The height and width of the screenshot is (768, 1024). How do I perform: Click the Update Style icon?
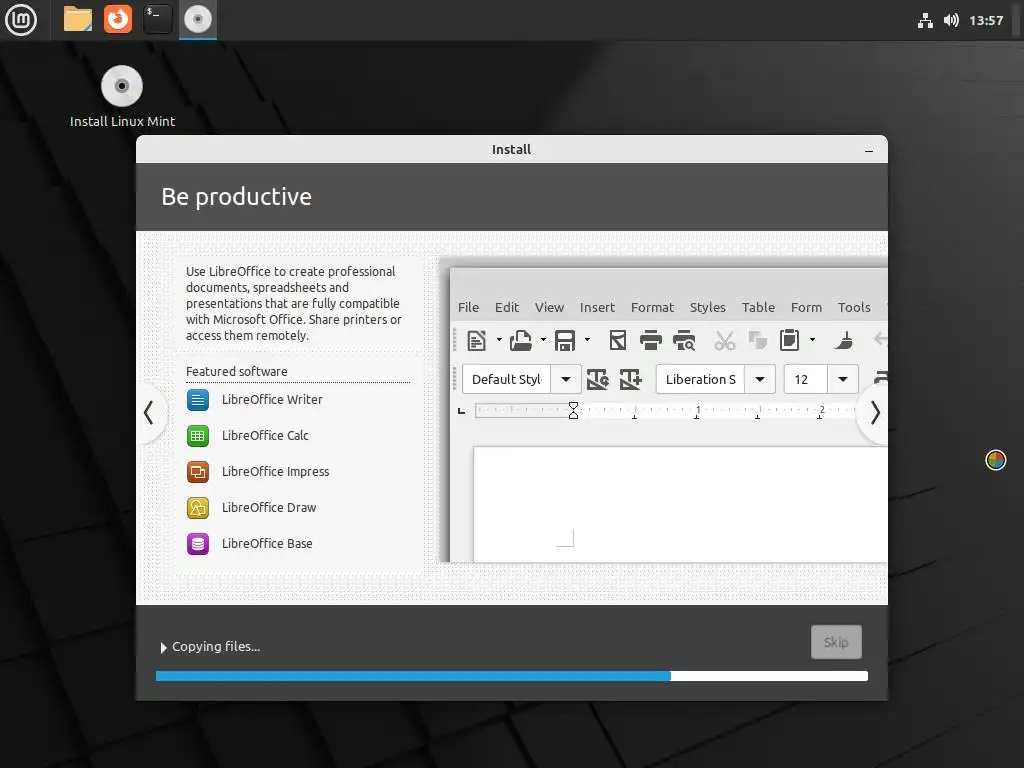[x=598, y=379]
